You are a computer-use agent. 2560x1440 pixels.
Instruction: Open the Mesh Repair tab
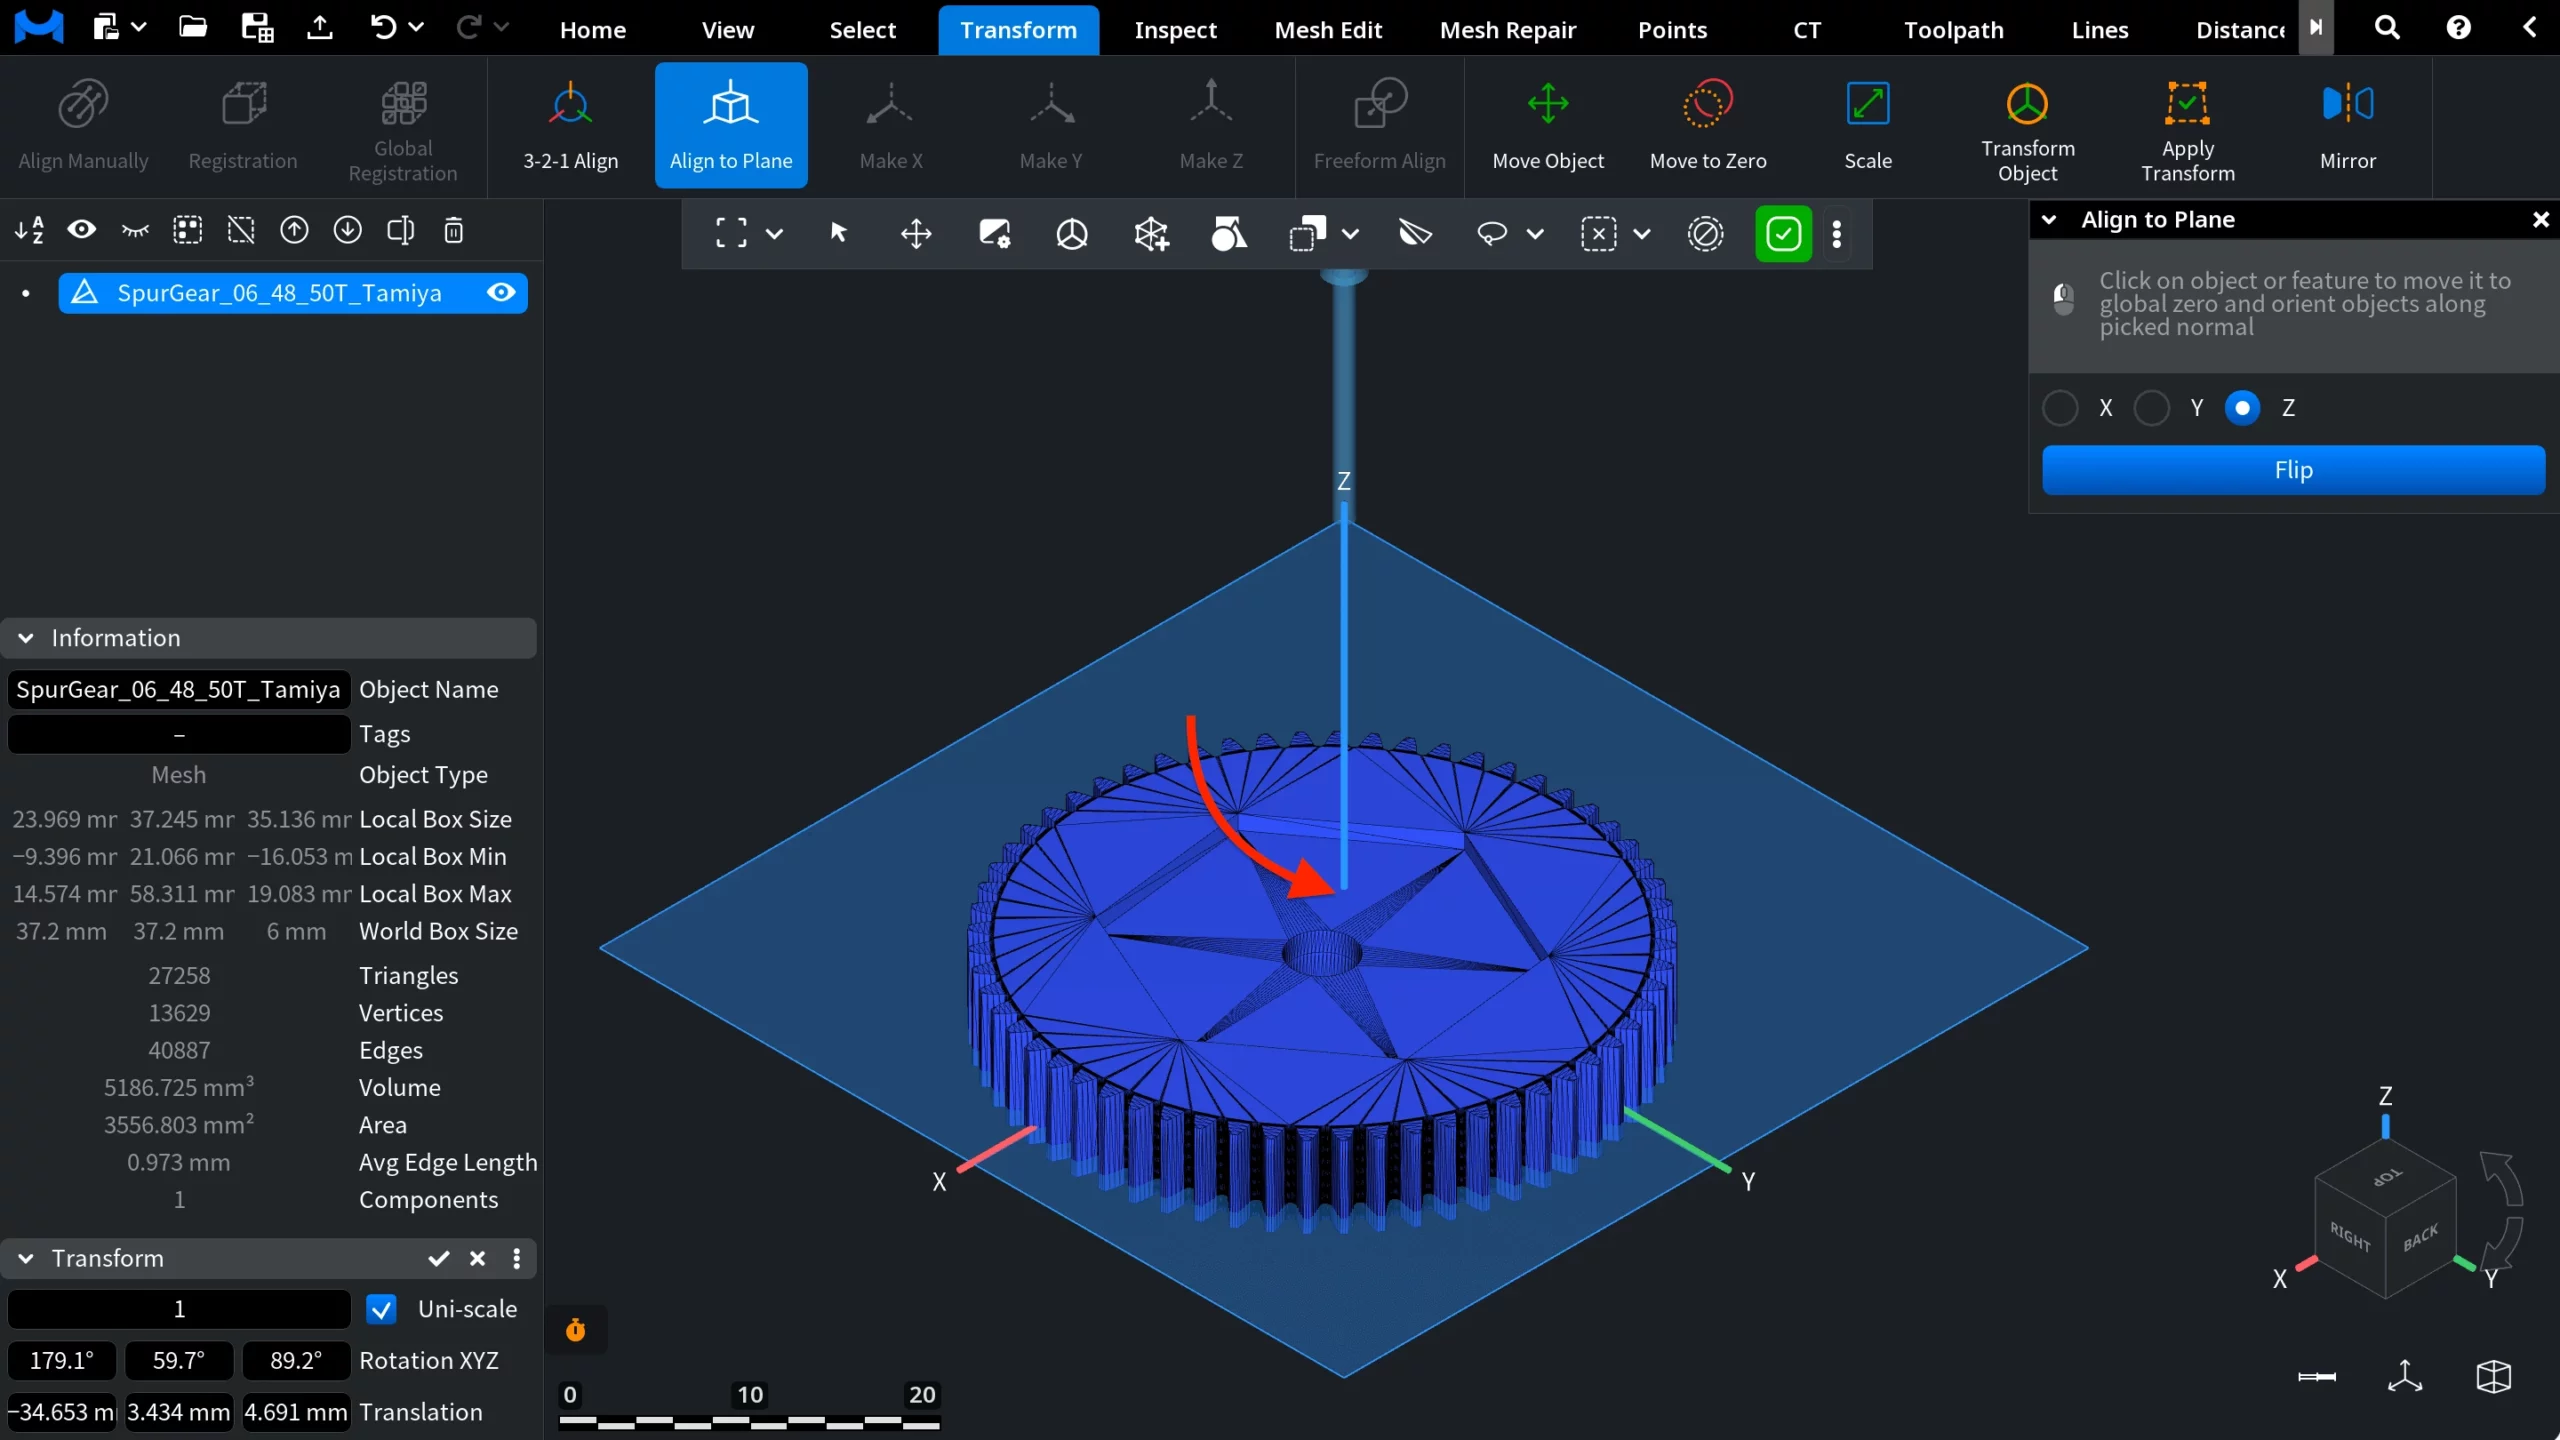(x=1507, y=30)
